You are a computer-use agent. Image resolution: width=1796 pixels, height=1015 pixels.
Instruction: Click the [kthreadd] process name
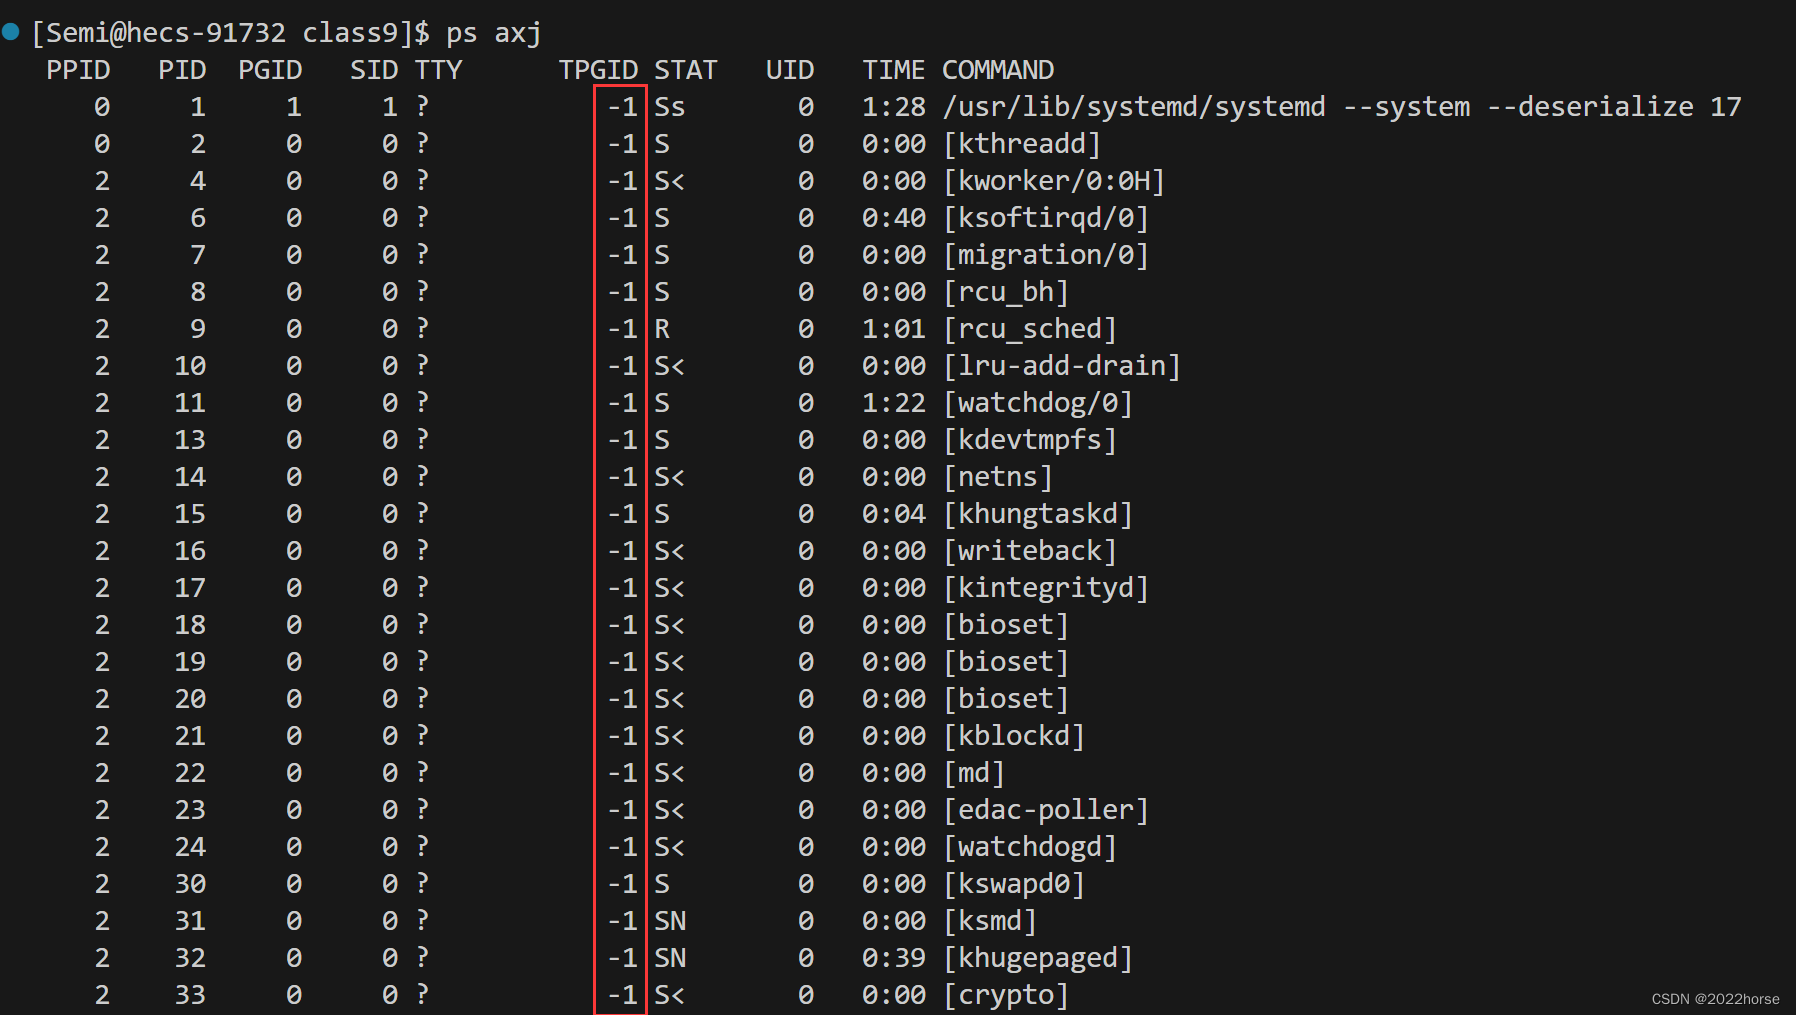click(1022, 144)
